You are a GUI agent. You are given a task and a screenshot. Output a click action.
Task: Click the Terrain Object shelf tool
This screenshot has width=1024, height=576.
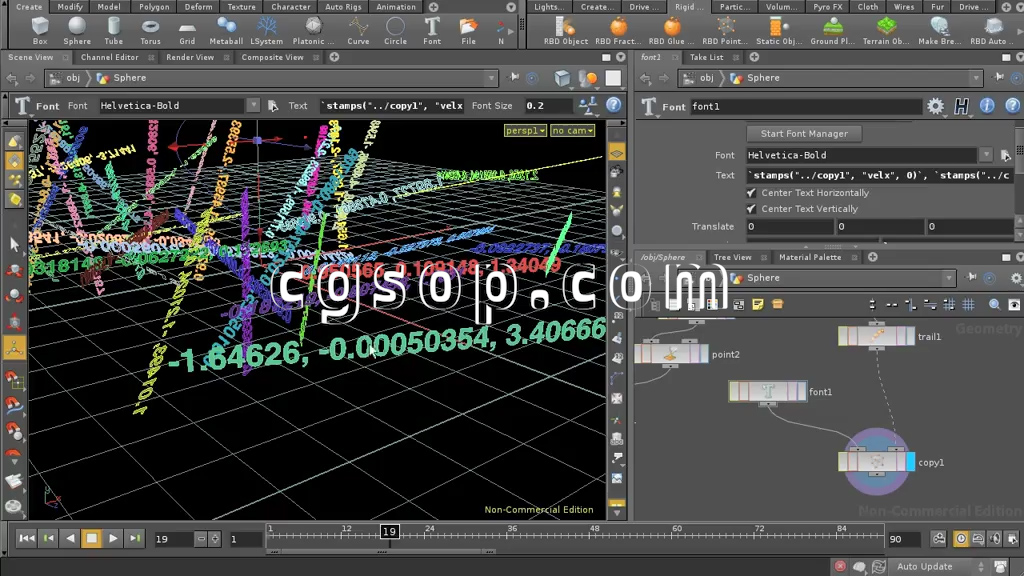pos(886,30)
